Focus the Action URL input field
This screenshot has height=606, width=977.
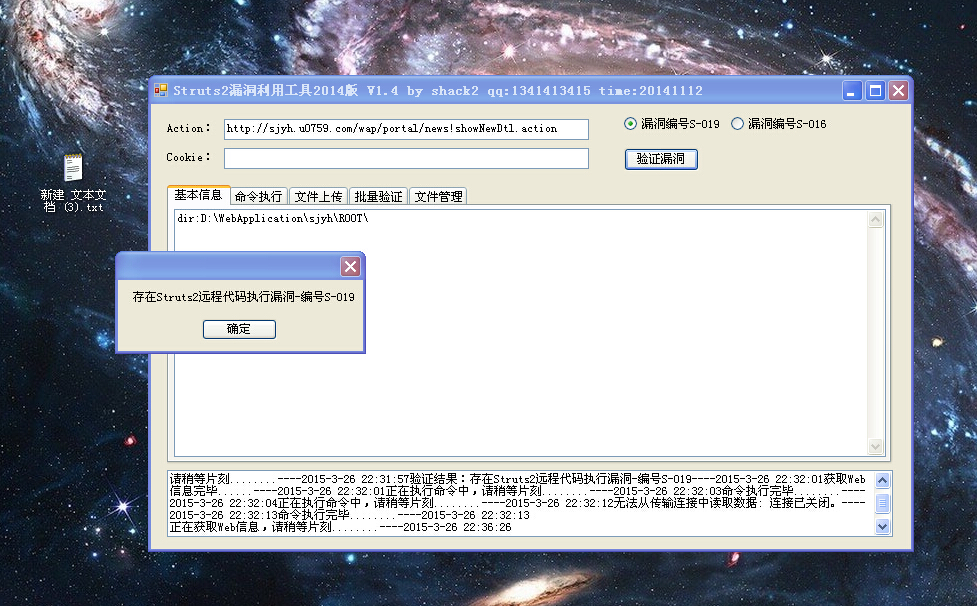click(x=406, y=129)
